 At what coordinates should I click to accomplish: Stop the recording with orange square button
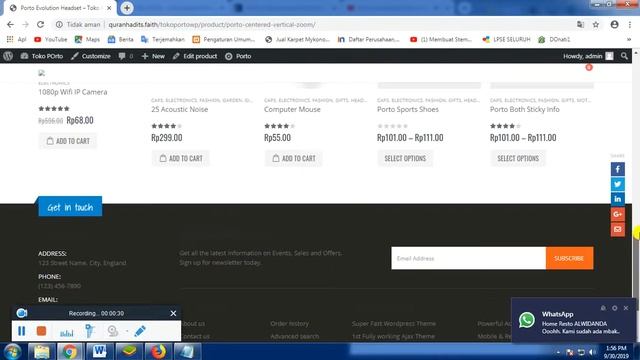[x=41, y=331]
